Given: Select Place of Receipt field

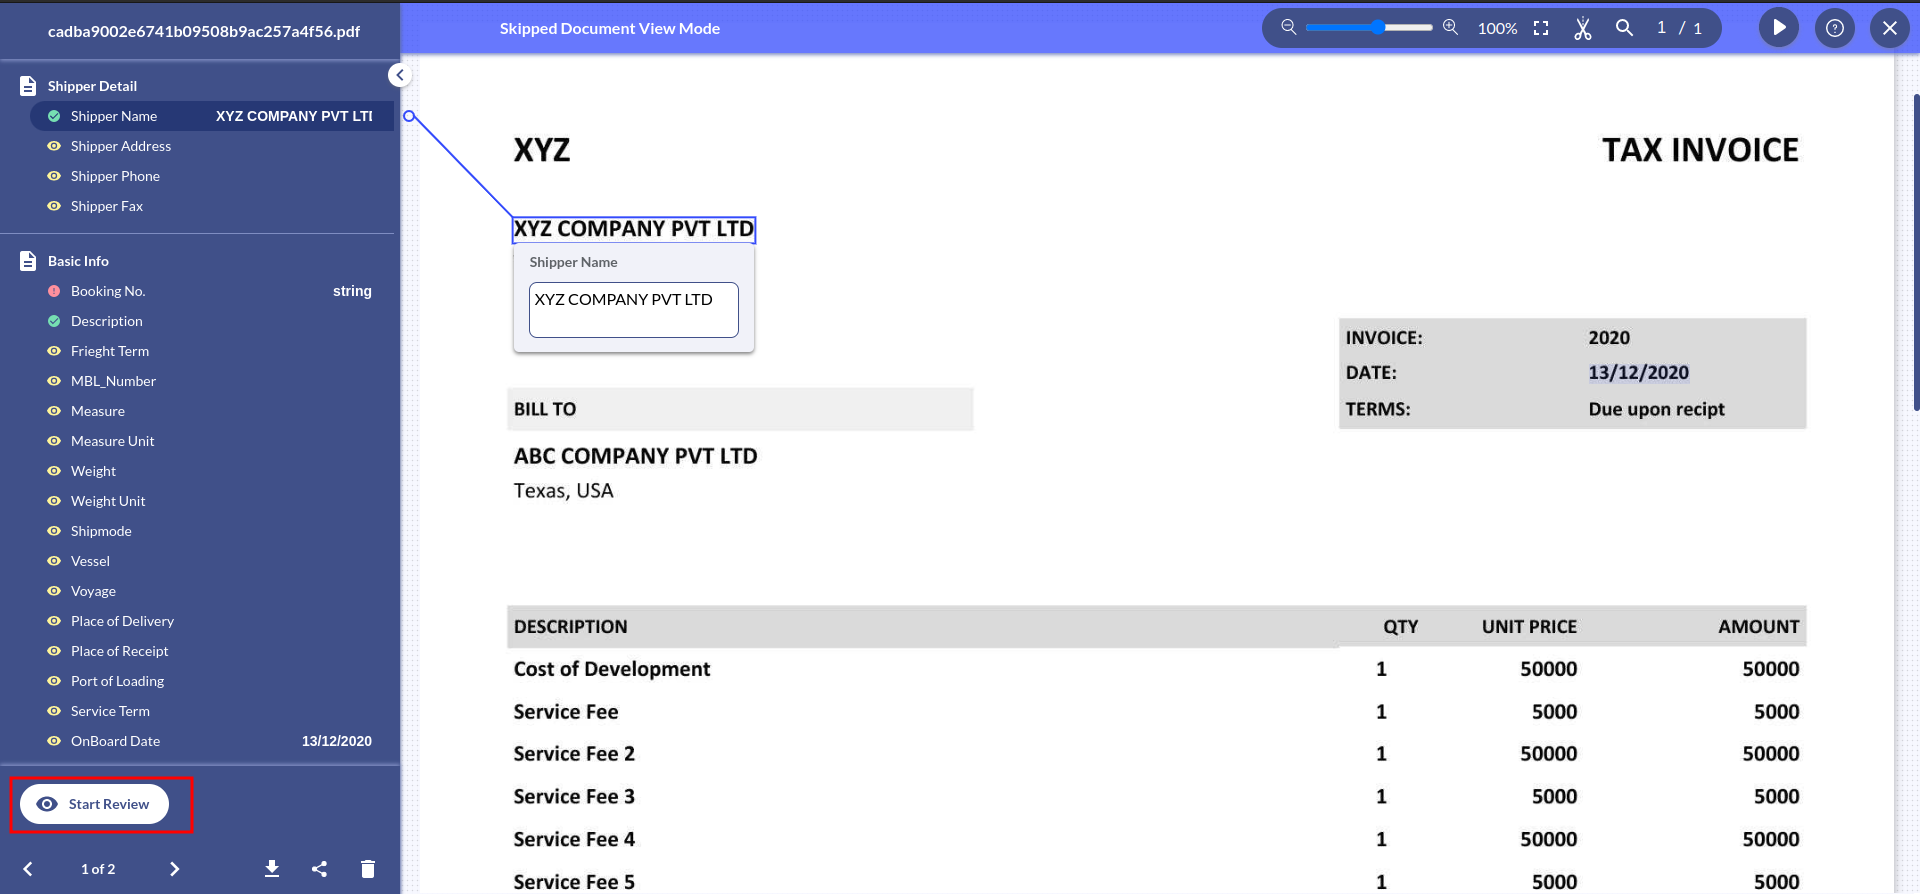Looking at the screenshot, I should tap(211, 651).
